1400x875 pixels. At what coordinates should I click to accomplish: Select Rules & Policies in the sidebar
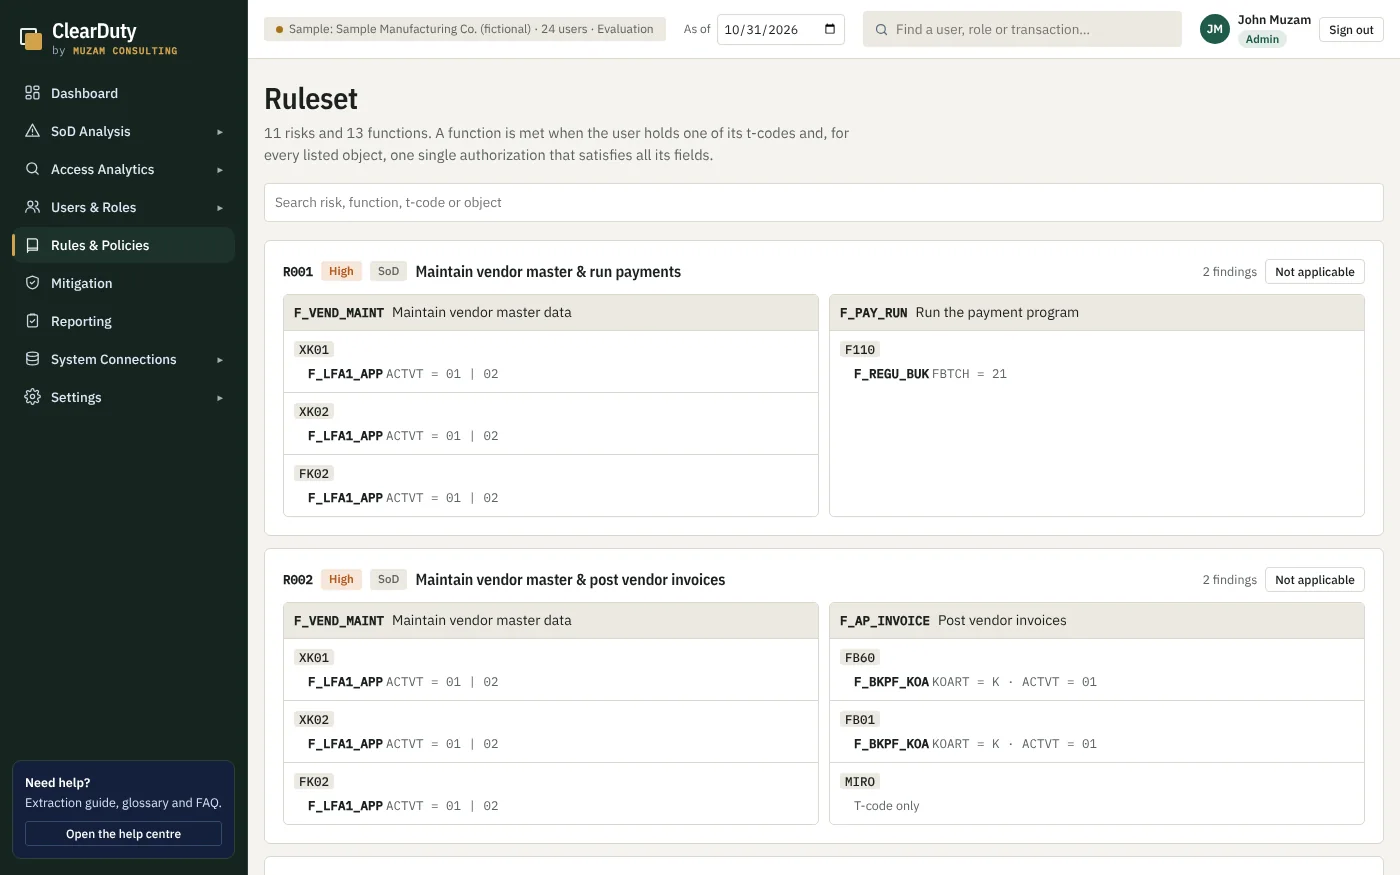(124, 245)
